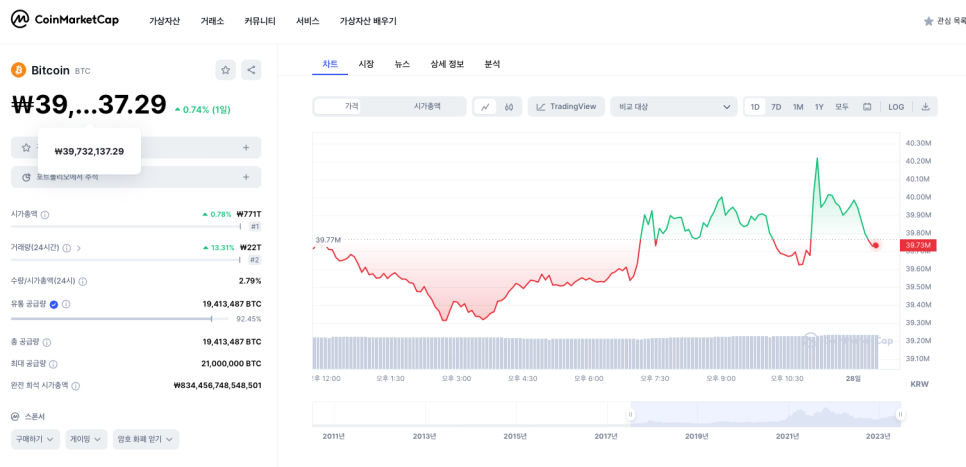Click the watchlist star icon in header

(928, 21)
